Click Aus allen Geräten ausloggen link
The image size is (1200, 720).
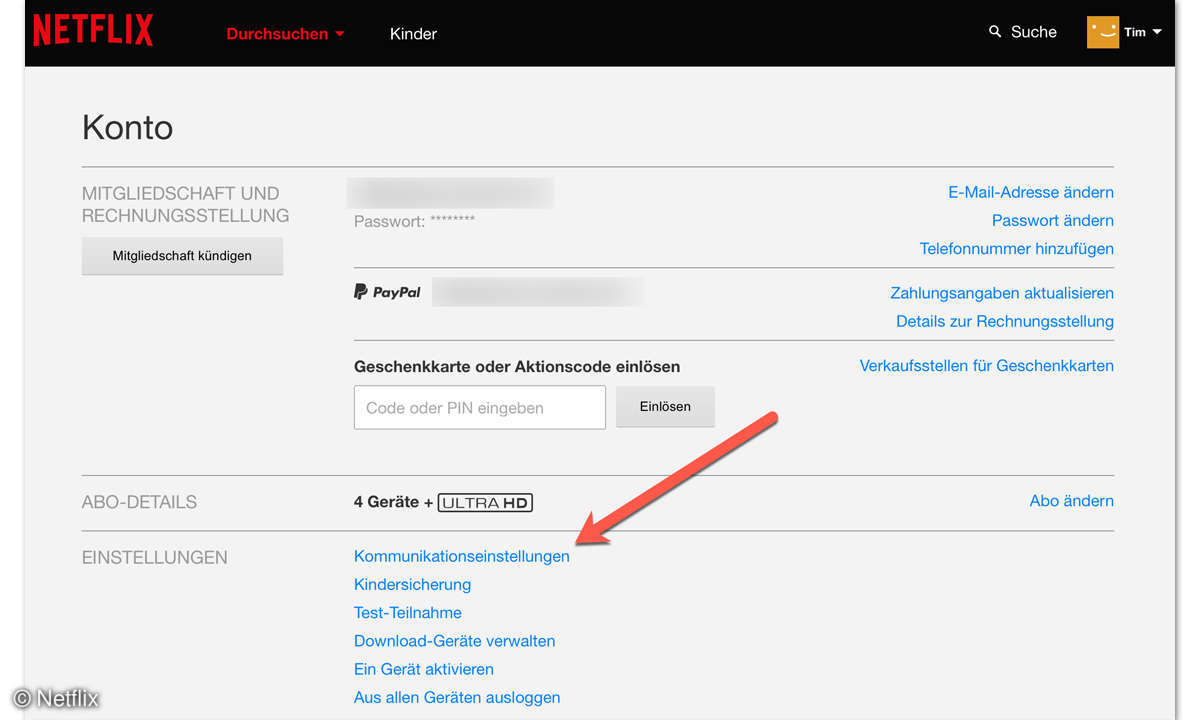pyautogui.click(x=457, y=697)
